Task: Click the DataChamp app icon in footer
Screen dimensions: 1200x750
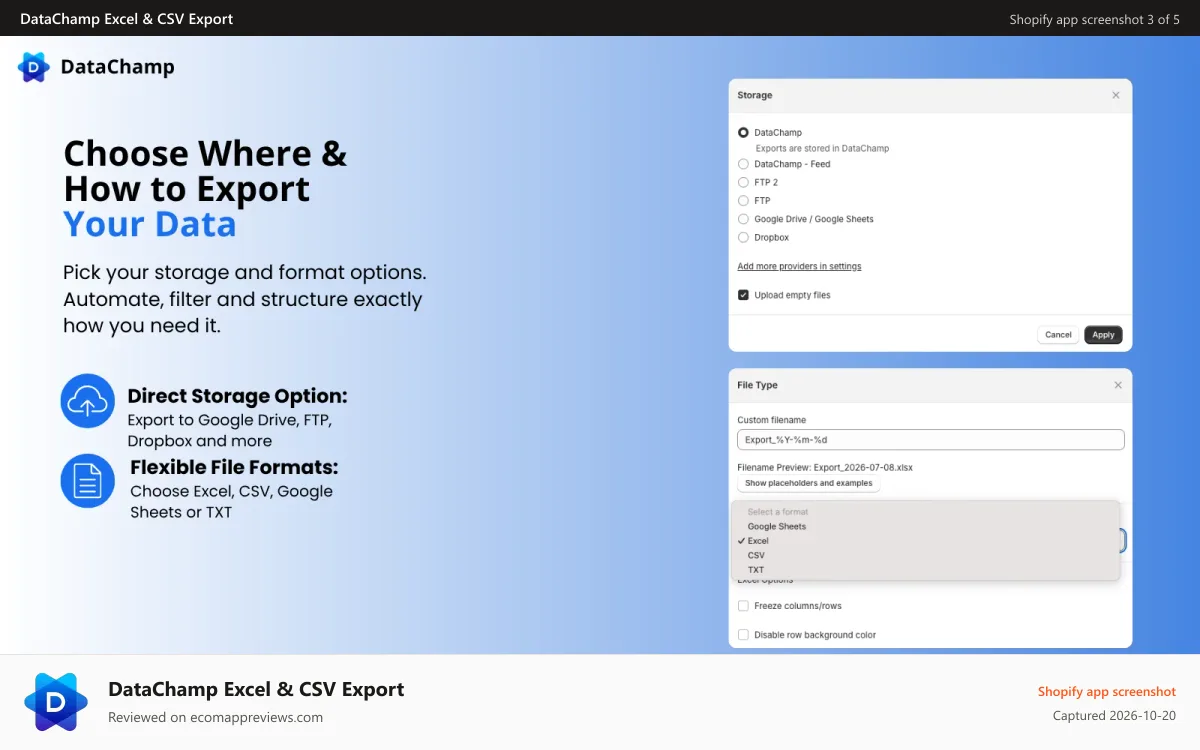Action: click(x=56, y=702)
